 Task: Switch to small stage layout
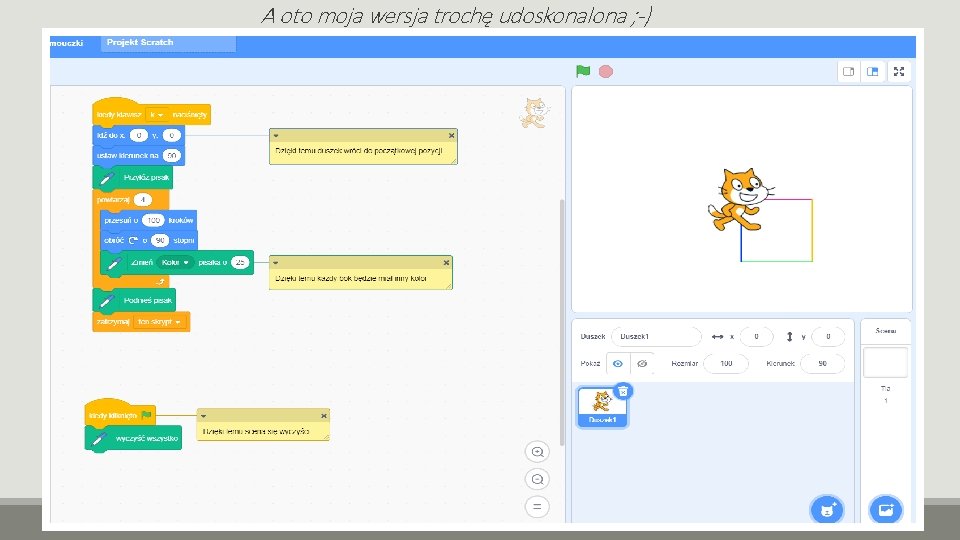point(849,72)
